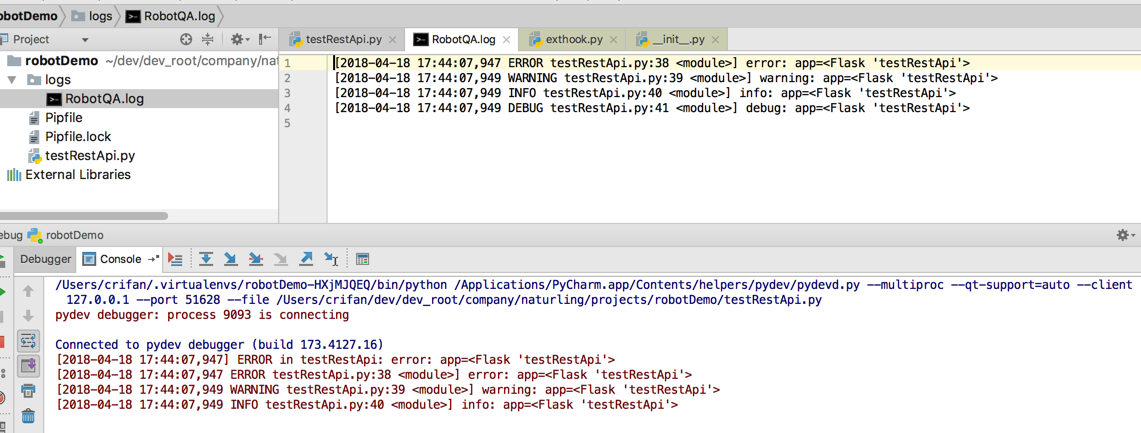Select External Libraries node
Image resolution: width=1141 pixels, height=433 pixels.
69,175
